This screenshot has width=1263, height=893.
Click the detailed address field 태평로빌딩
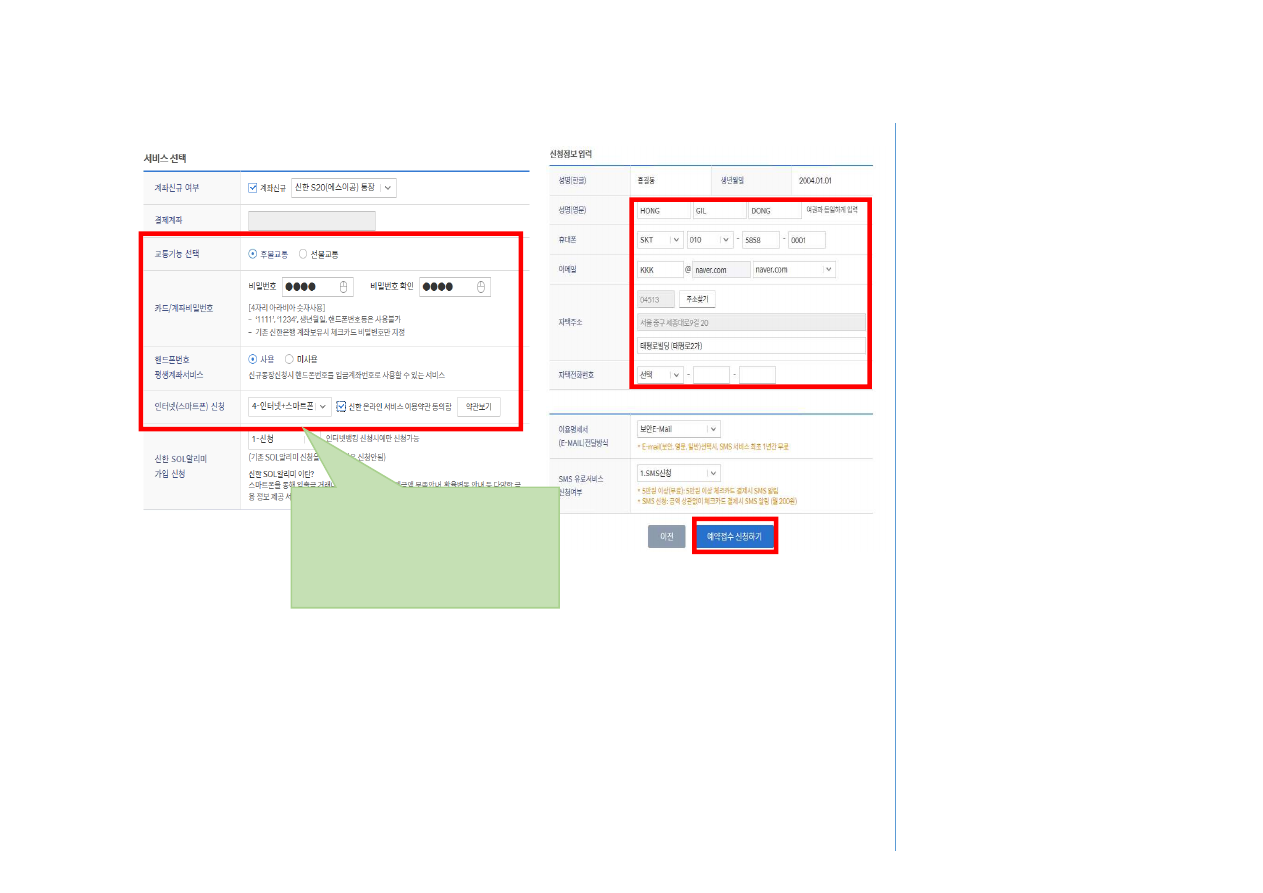pyautogui.click(x=750, y=345)
